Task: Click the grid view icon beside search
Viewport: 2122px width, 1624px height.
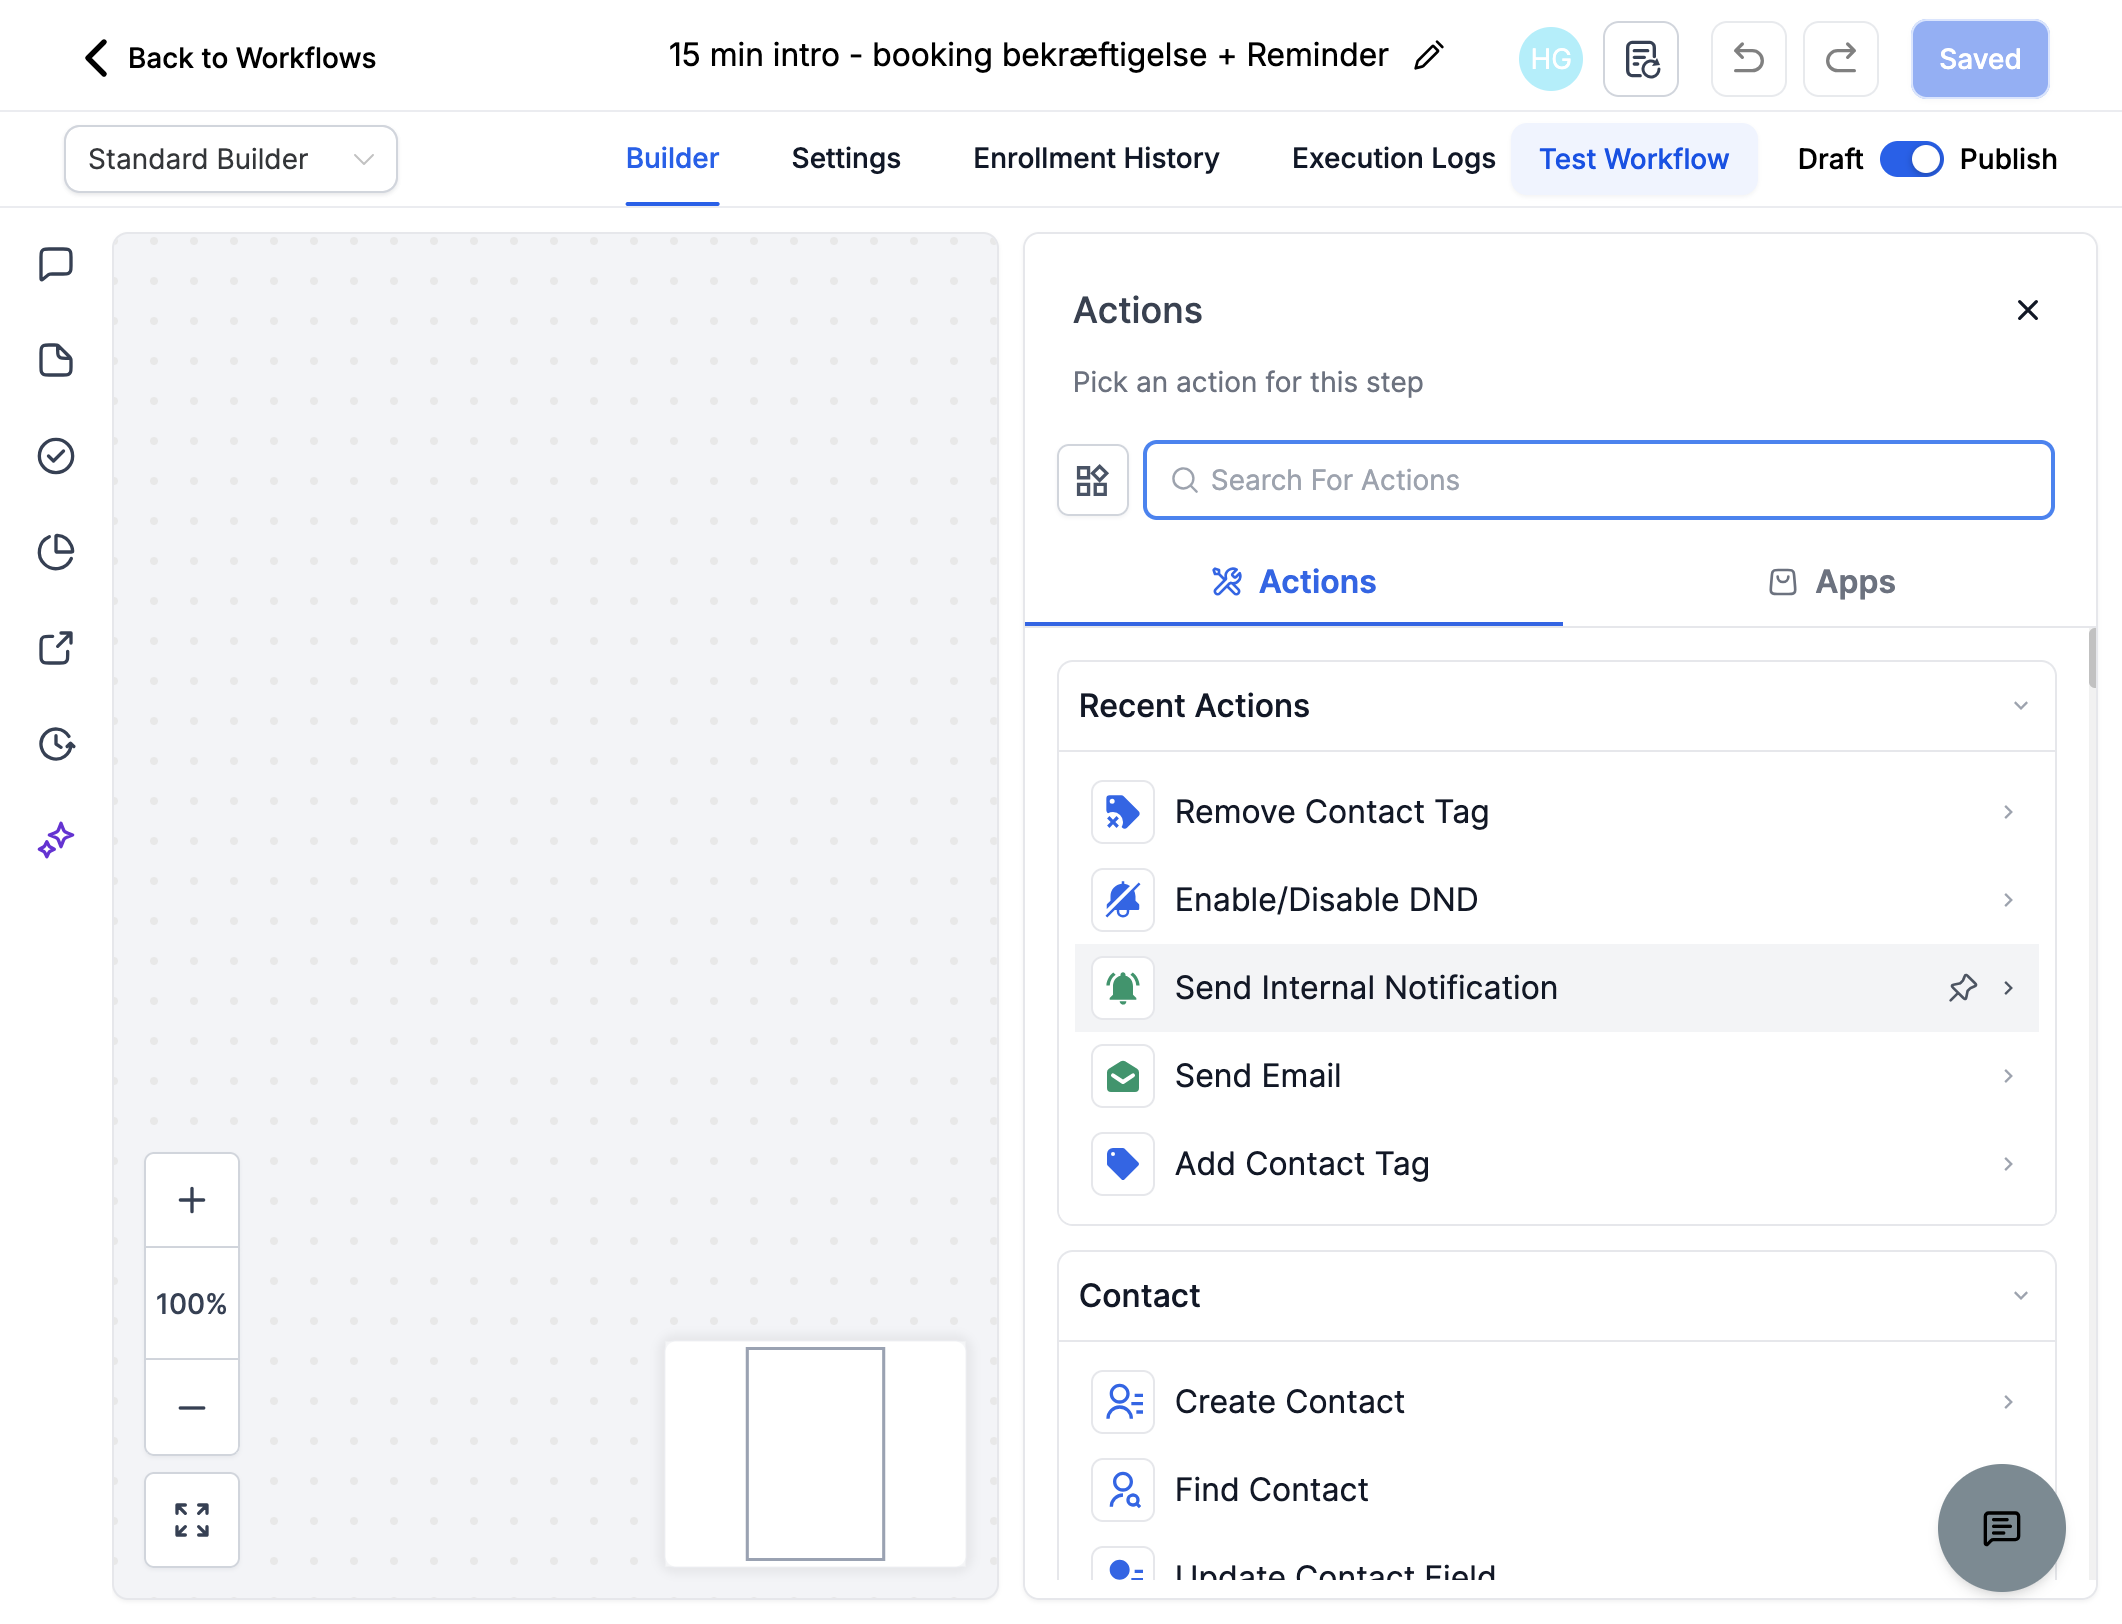Action: (x=1092, y=480)
